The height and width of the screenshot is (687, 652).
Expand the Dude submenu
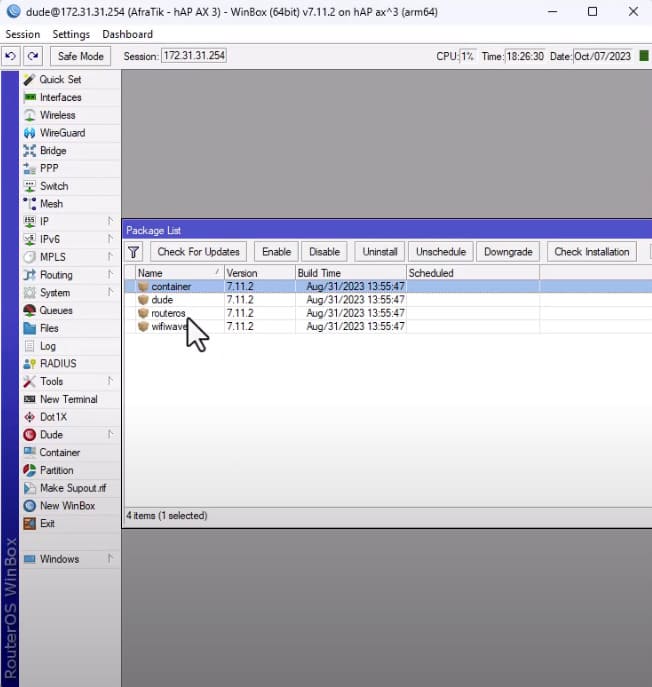[x=110, y=435]
